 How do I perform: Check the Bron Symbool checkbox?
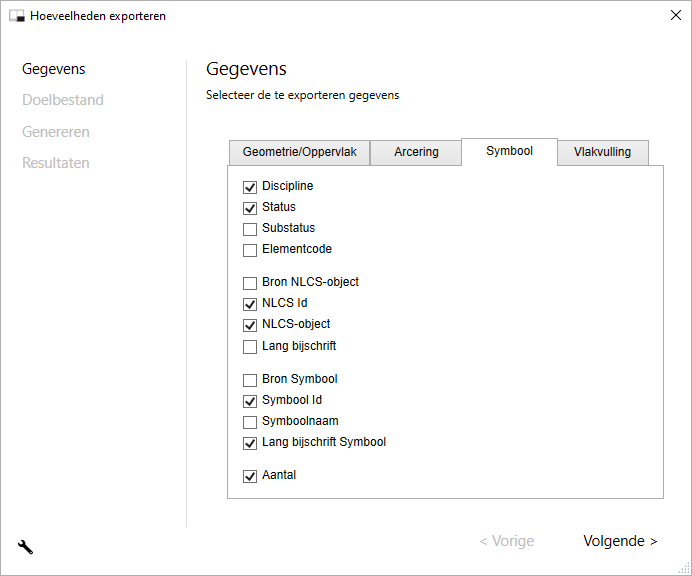coord(250,380)
